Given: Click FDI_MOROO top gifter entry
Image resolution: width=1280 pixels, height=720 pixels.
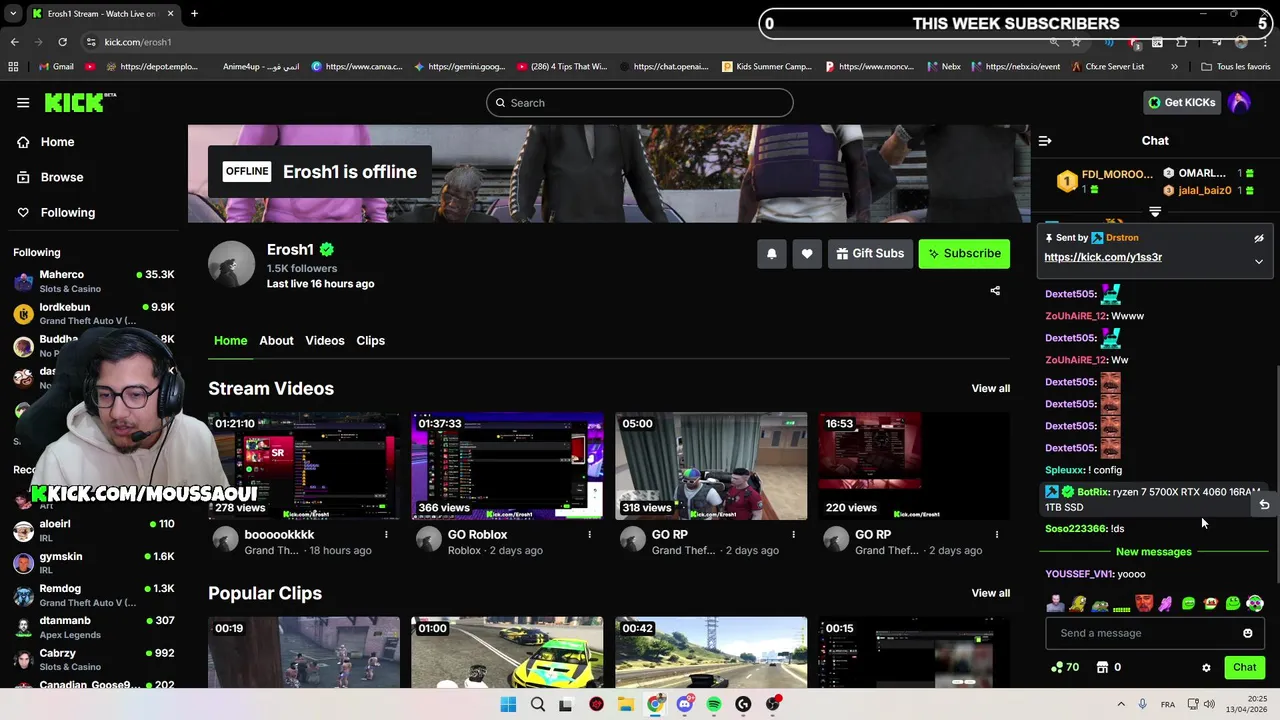Looking at the screenshot, I should 1106,181.
